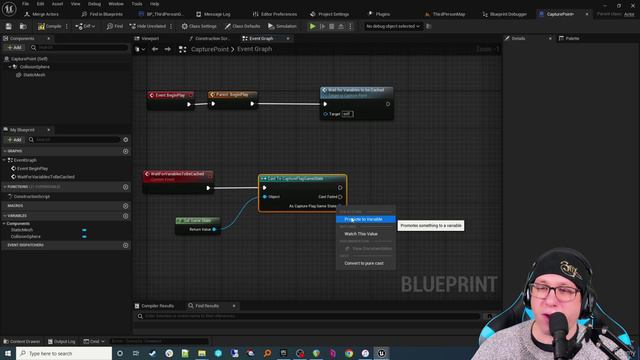Image resolution: width=640 pixels, height=360 pixels.
Task: Add a new macro with plus icon
Action: coord(126,206)
